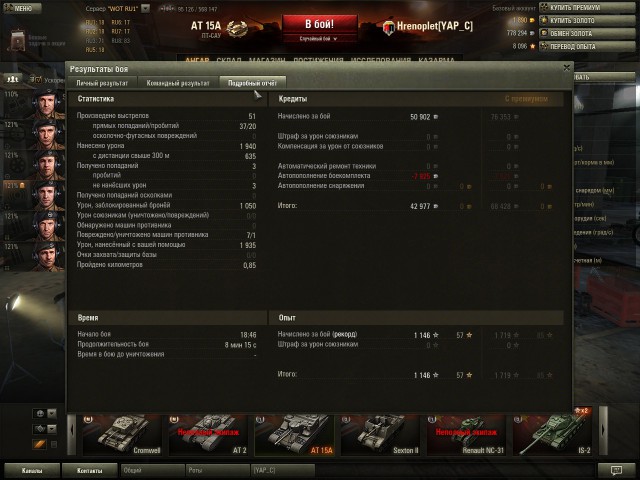Open the Каналы channels button
640x480 pixels.
(32, 471)
